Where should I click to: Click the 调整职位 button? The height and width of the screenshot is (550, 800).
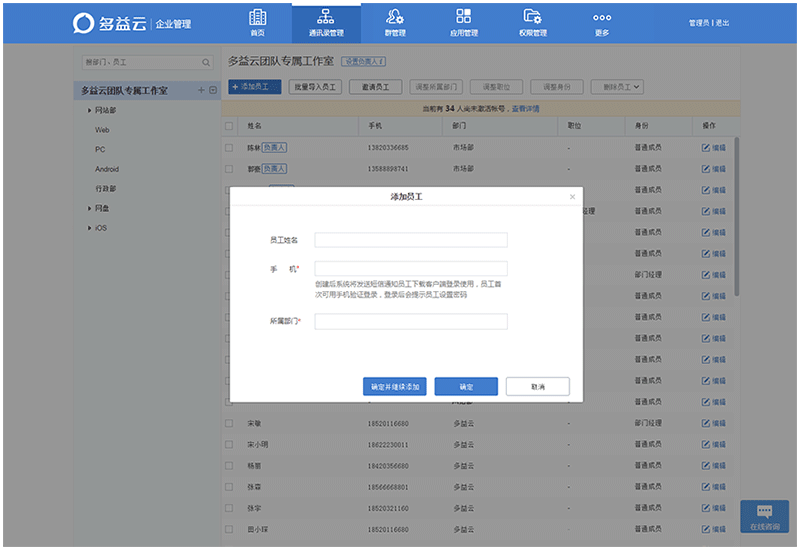(496, 87)
